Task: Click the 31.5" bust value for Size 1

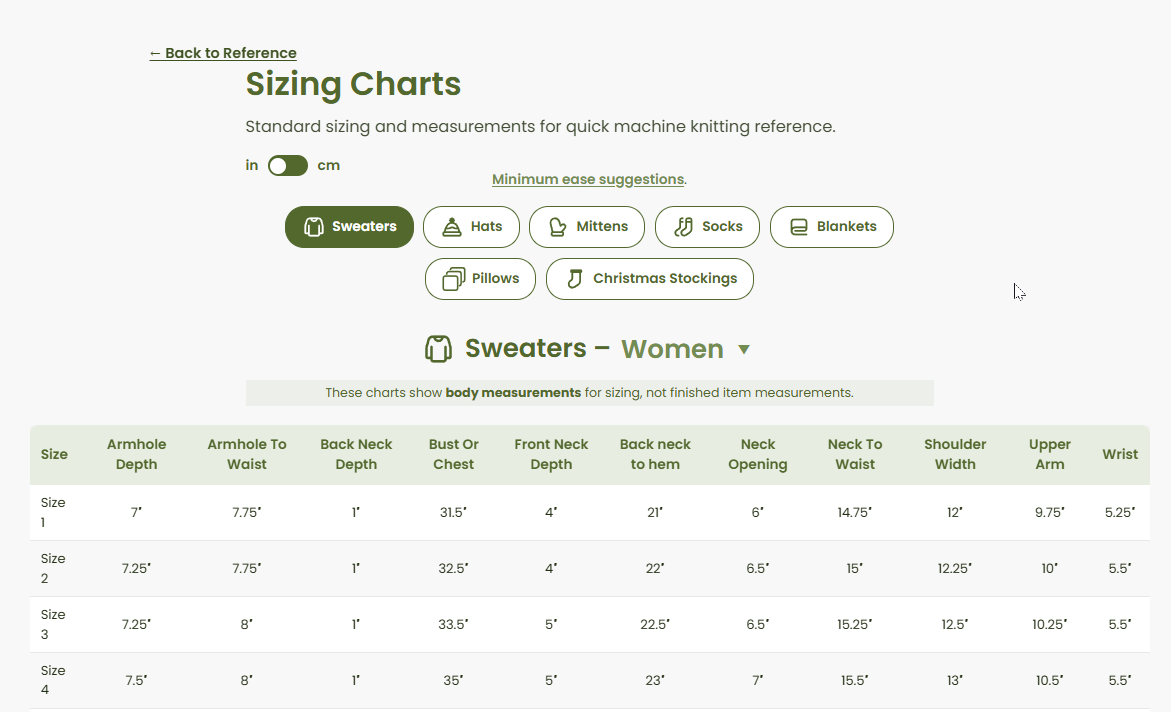Action: tap(453, 513)
